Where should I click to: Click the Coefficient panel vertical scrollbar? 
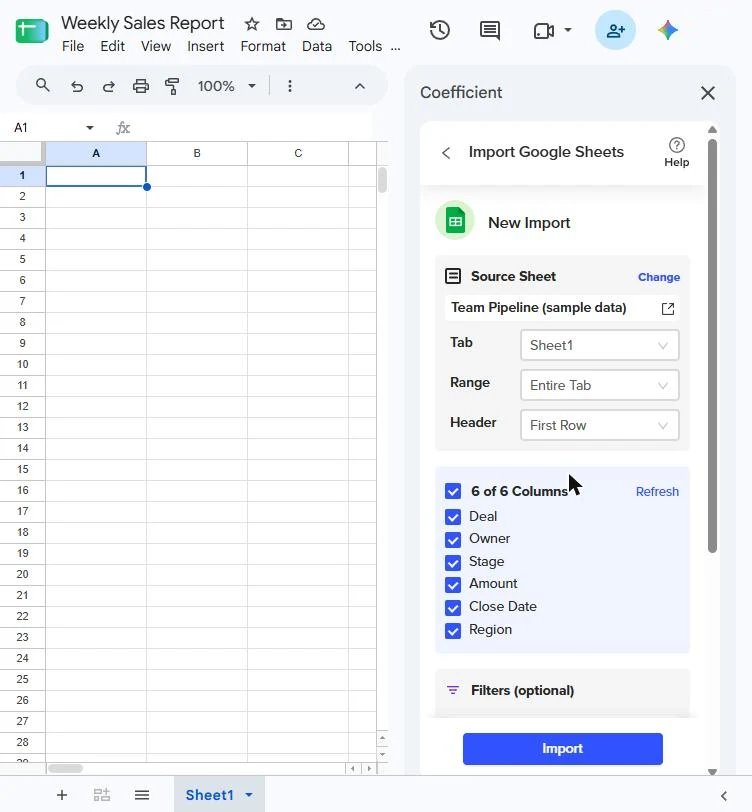tap(713, 346)
